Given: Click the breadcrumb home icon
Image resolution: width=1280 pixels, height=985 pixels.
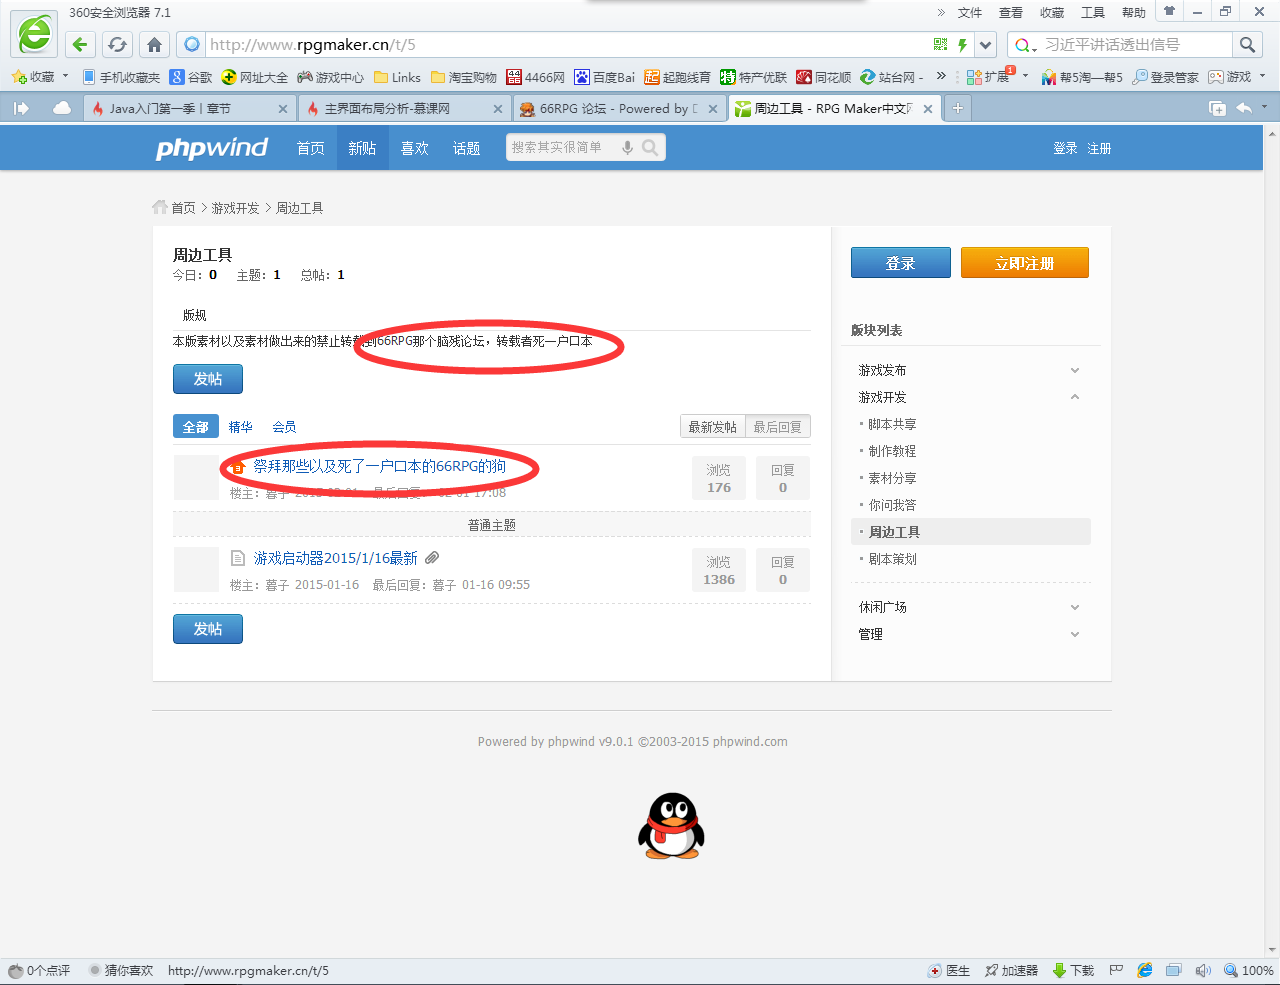Looking at the screenshot, I should point(160,207).
